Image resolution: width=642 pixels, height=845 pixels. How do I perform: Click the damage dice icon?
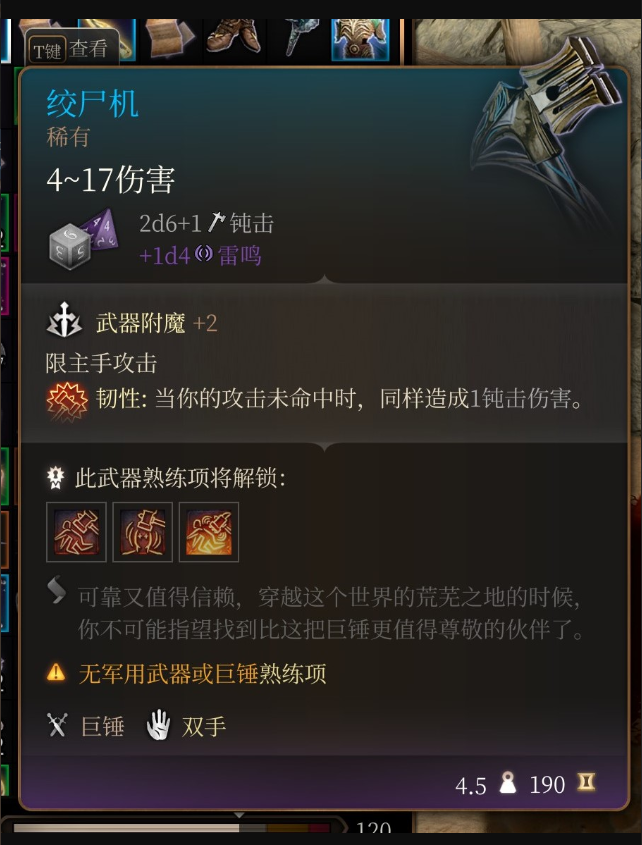[84, 239]
